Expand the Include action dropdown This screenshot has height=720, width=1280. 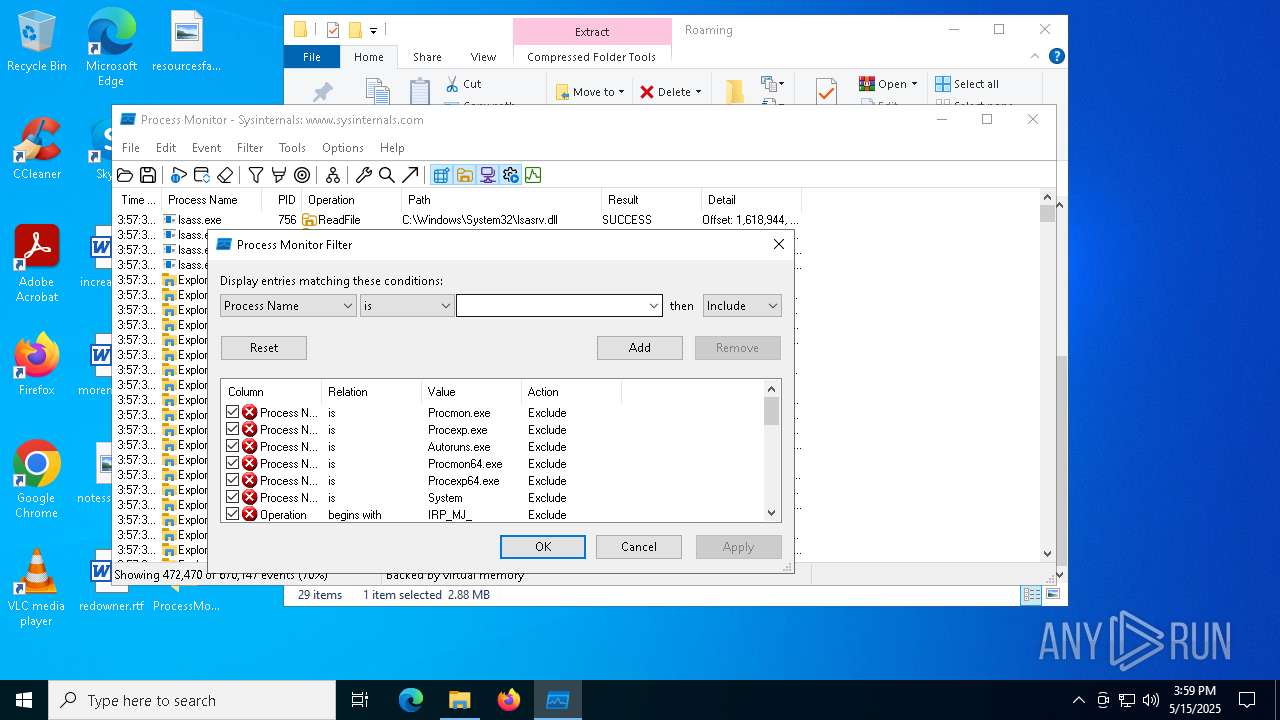[x=772, y=306]
